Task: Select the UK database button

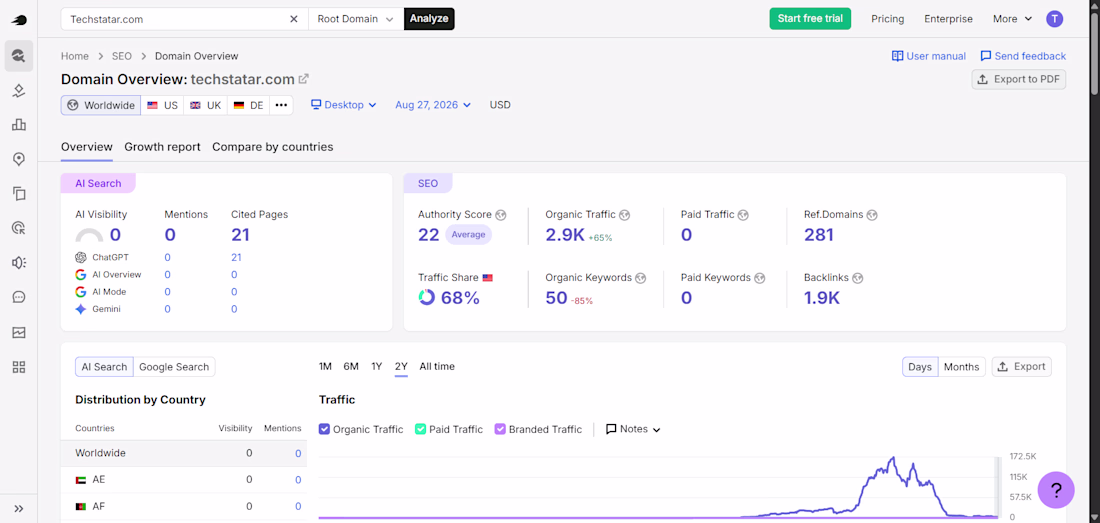Action: pos(206,105)
